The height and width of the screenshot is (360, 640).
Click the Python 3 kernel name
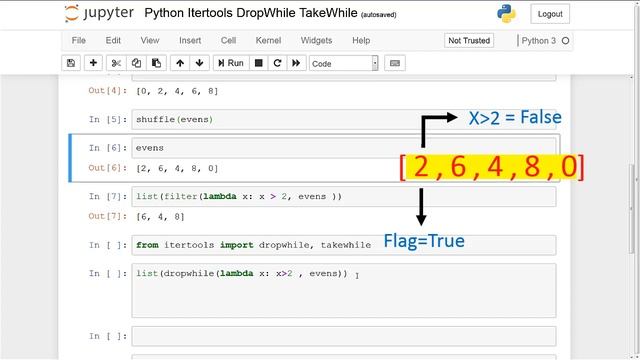[x=538, y=40]
